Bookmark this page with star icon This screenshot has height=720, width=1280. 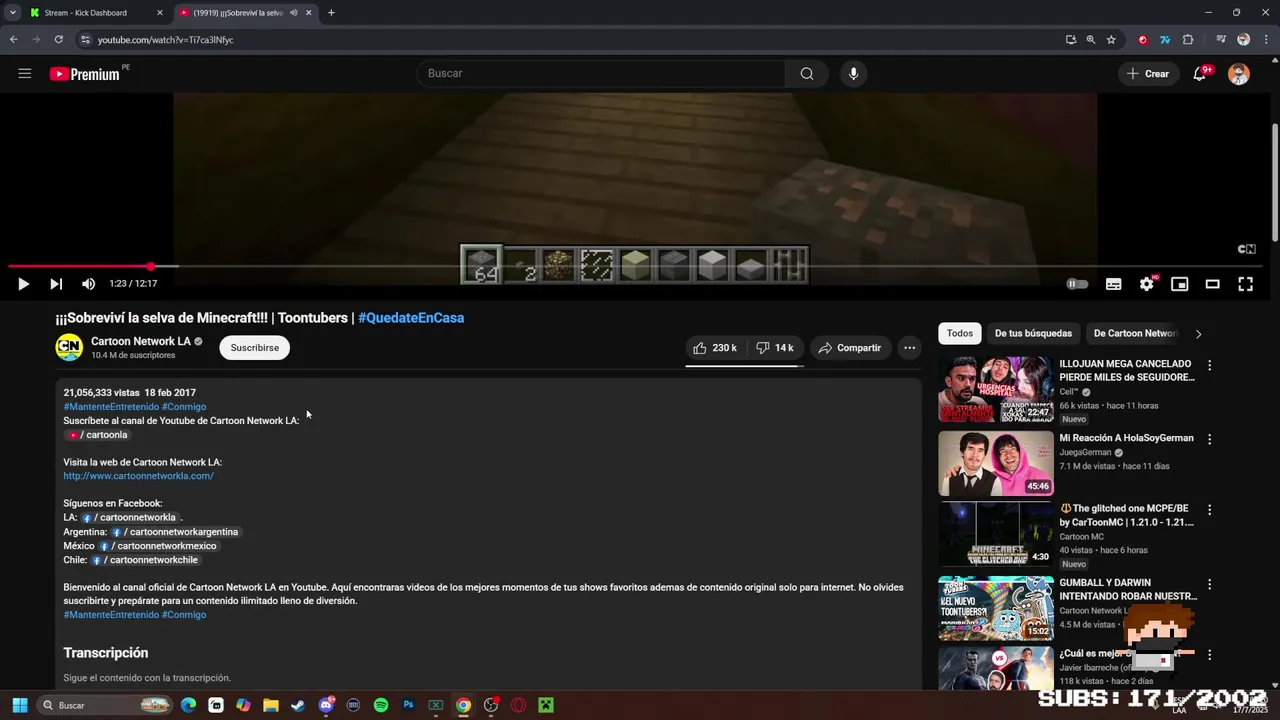coord(1111,40)
